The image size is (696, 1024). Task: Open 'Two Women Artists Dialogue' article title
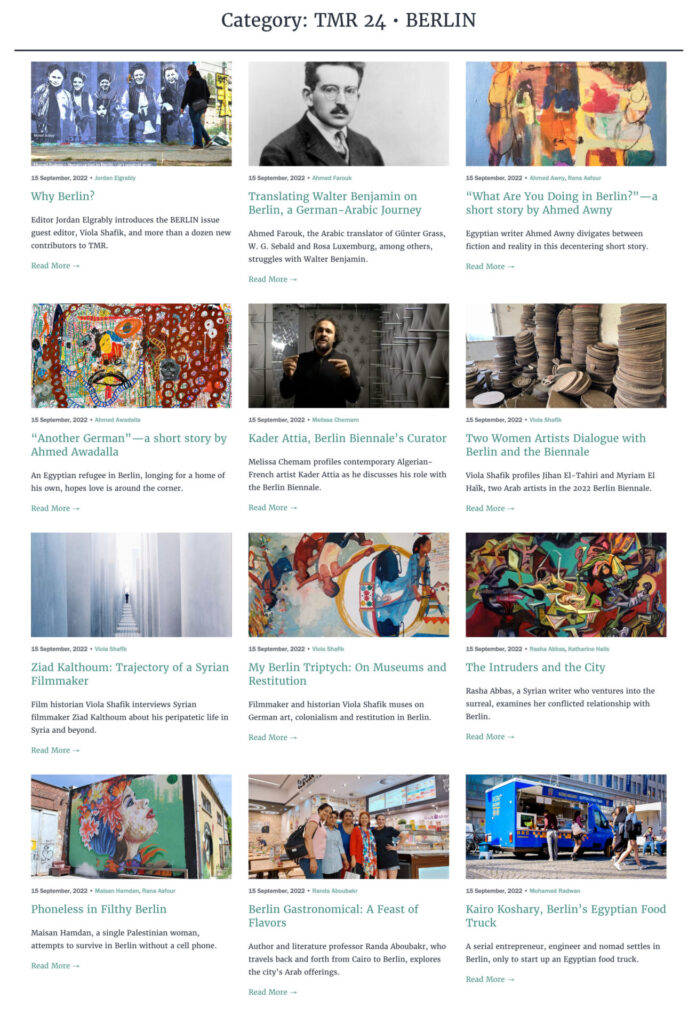click(x=556, y=445)
